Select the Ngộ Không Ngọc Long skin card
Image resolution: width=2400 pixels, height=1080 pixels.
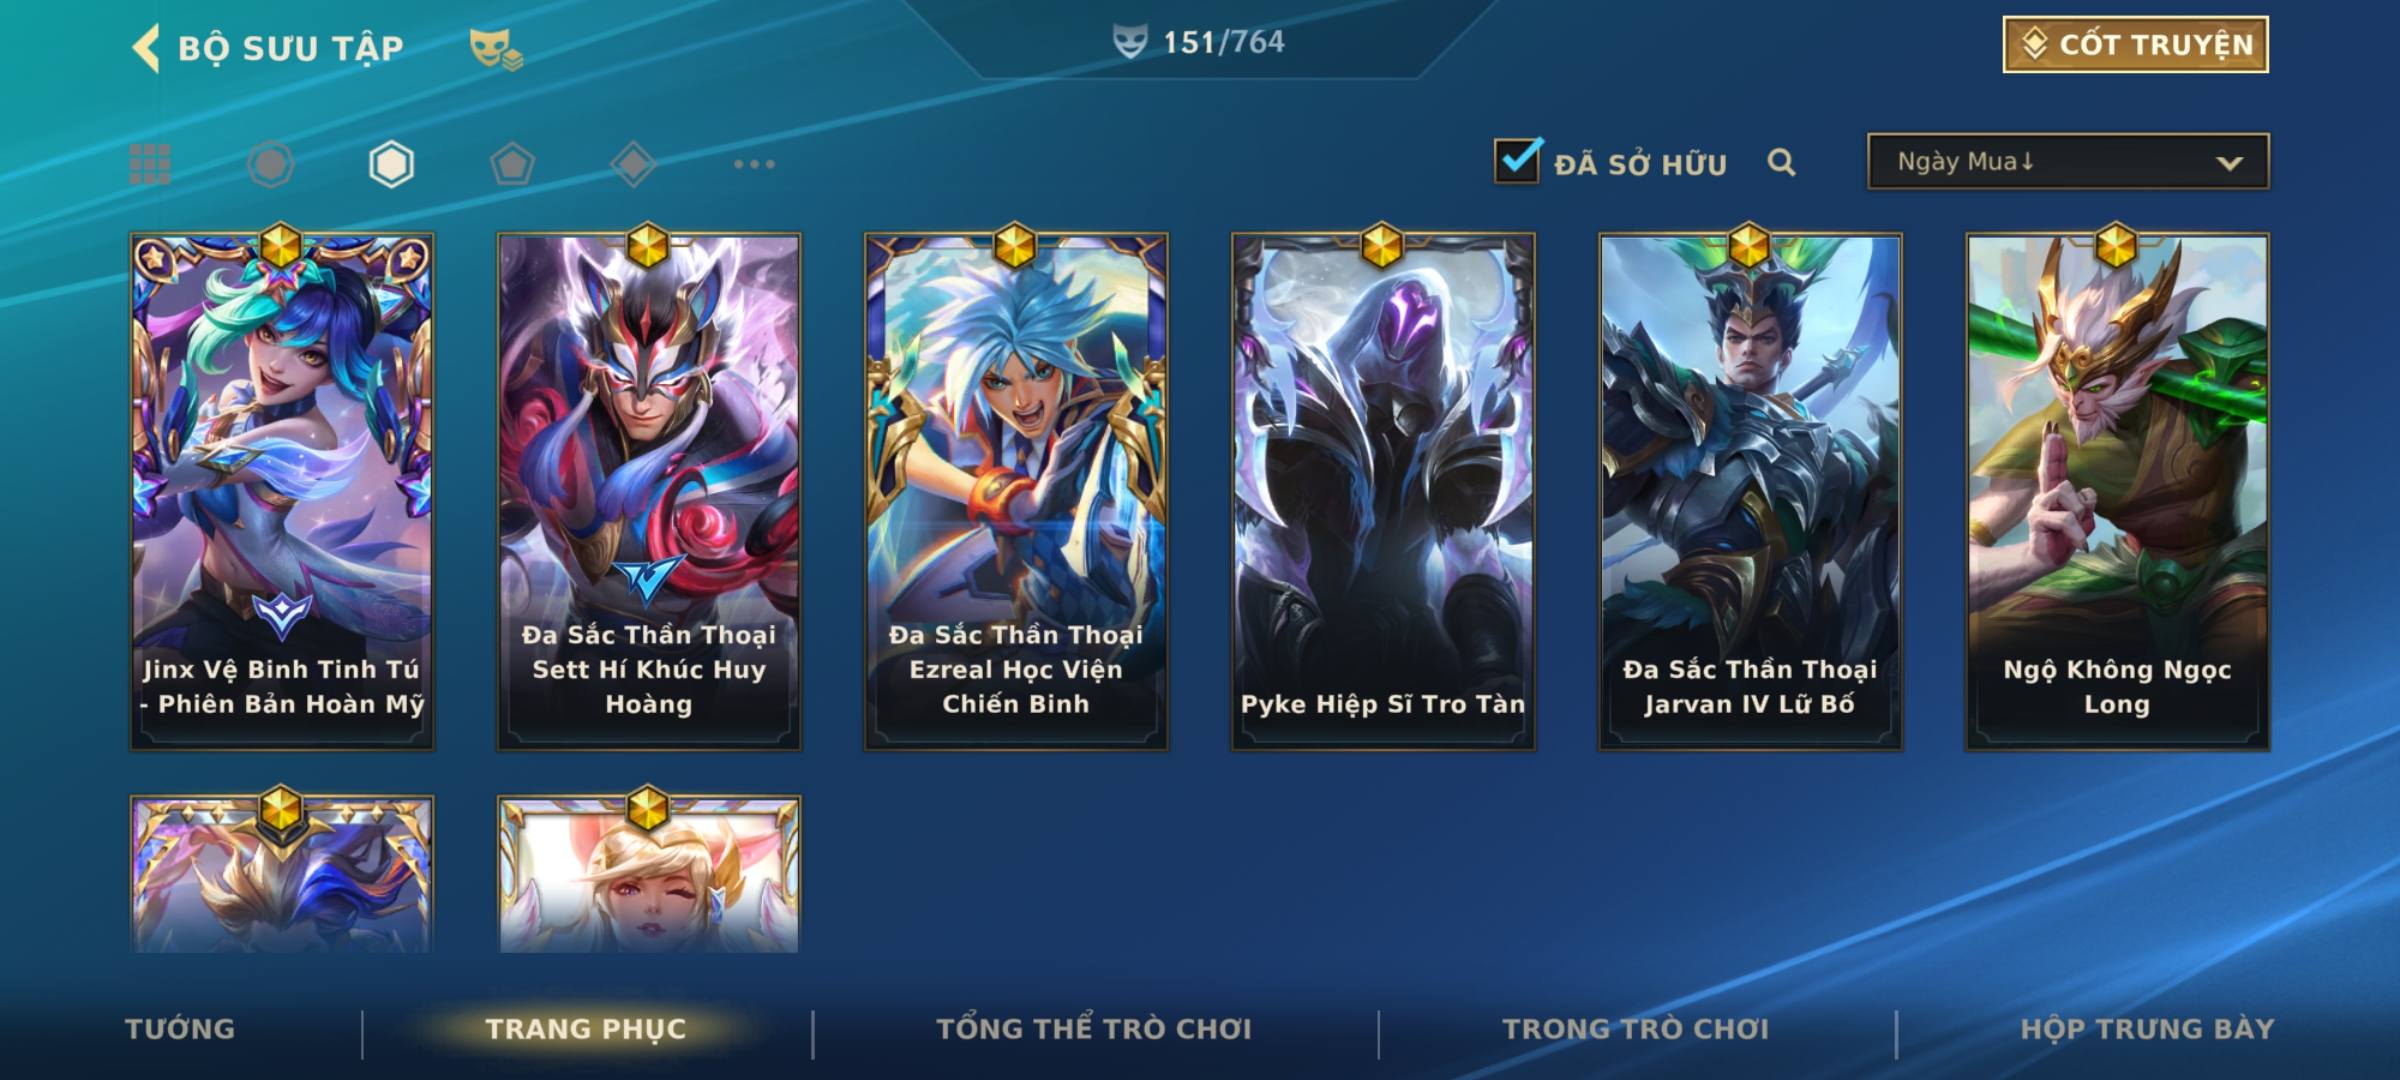click(x=2117, y=491)
